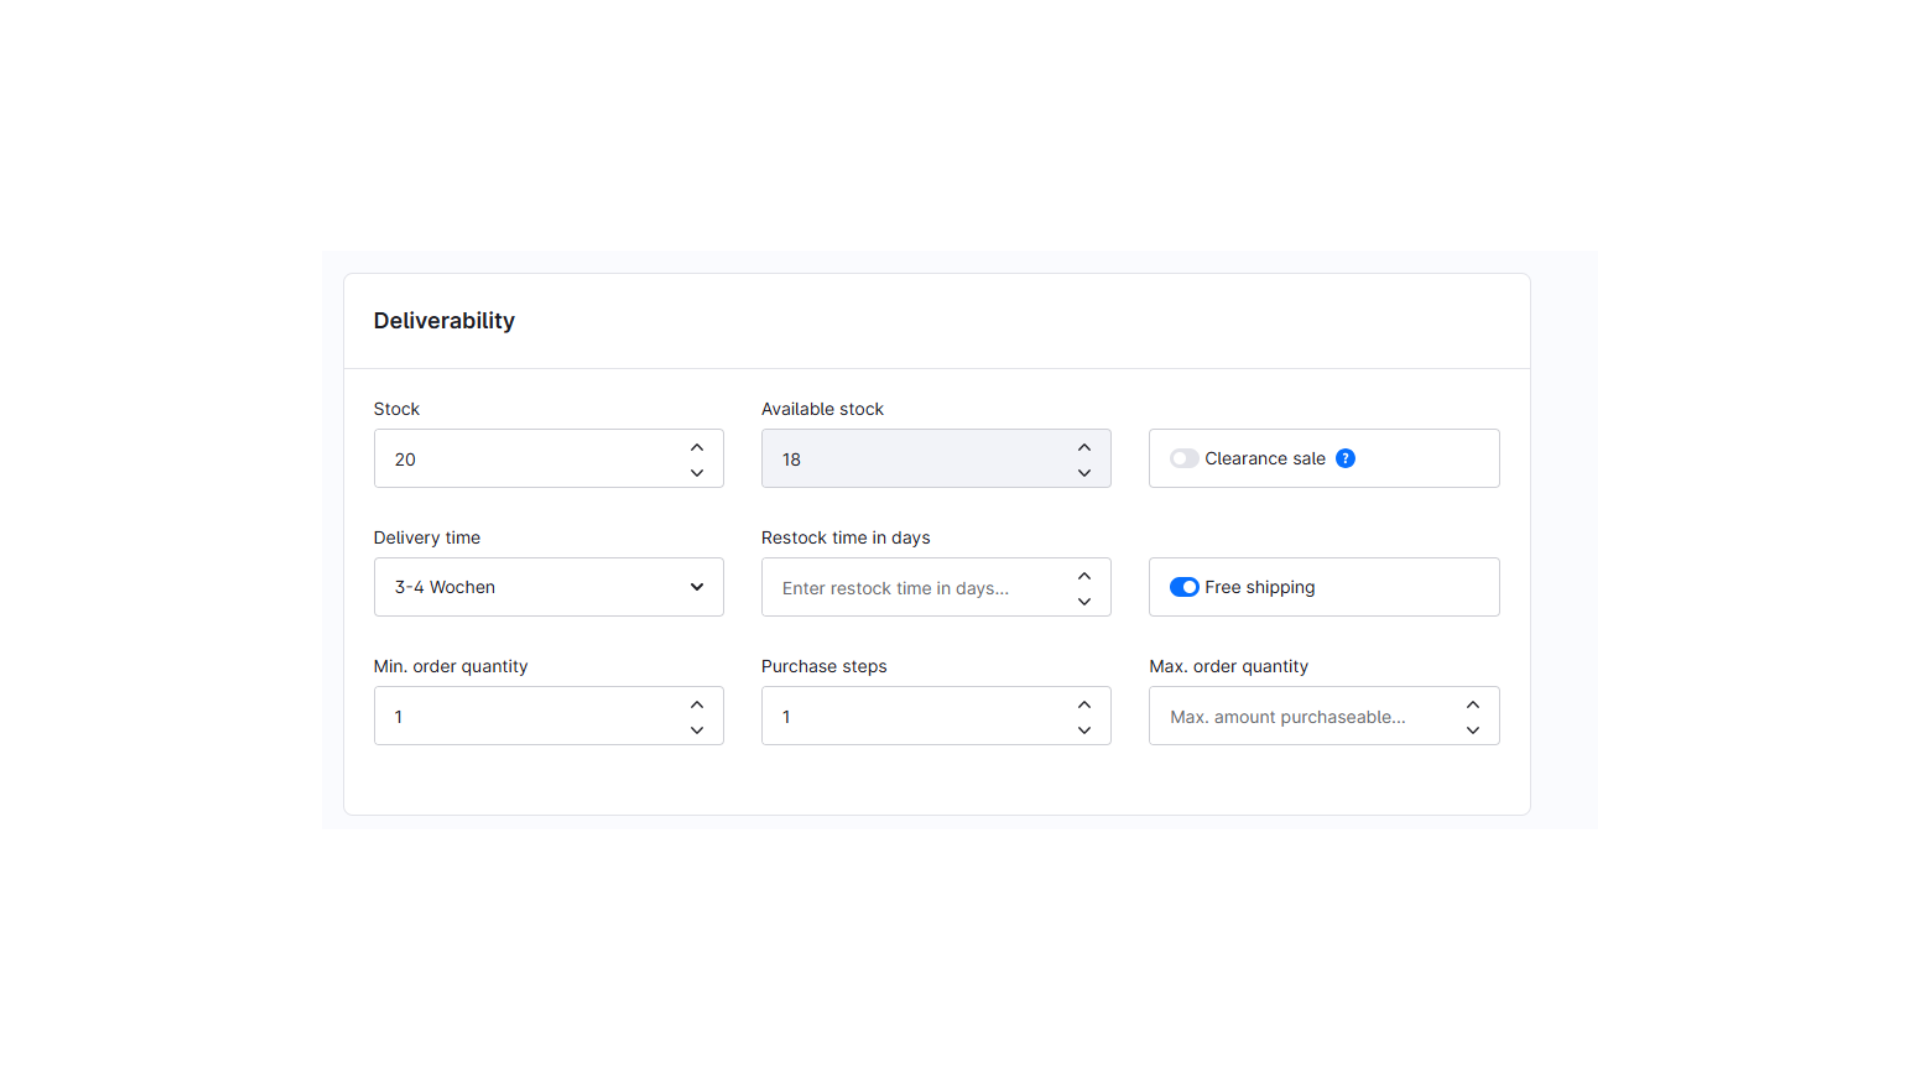Viewport: 1920px width, 1080px height.
Task: Disable the Free shipping toggle
Action: click(x=1184, y=587)
